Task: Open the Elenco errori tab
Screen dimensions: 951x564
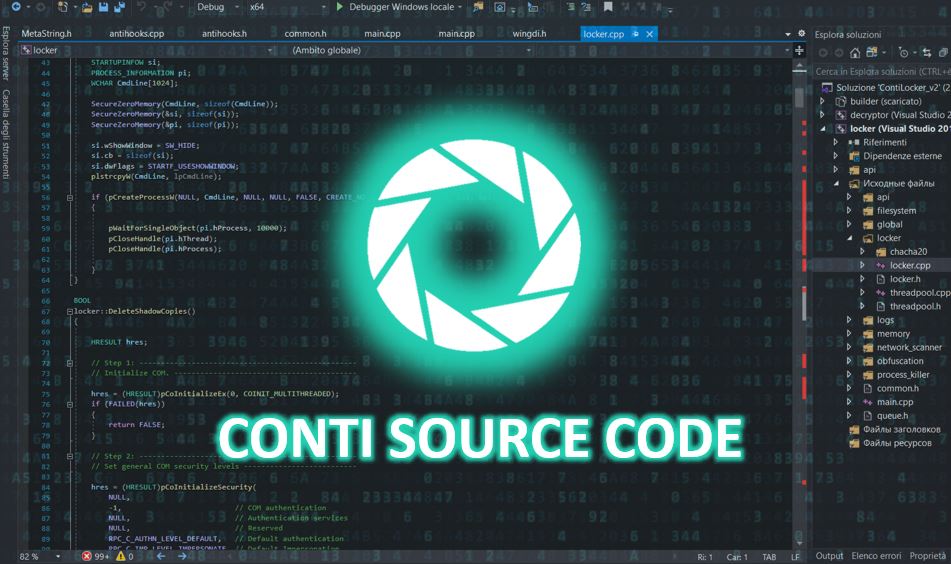Action: [x=877, y=556]
